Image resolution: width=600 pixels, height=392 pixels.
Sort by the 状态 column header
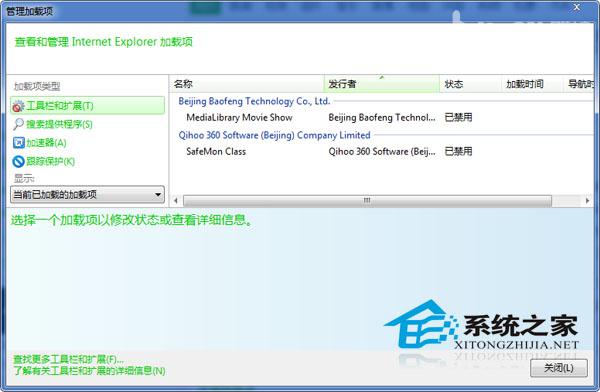(470, 84)
